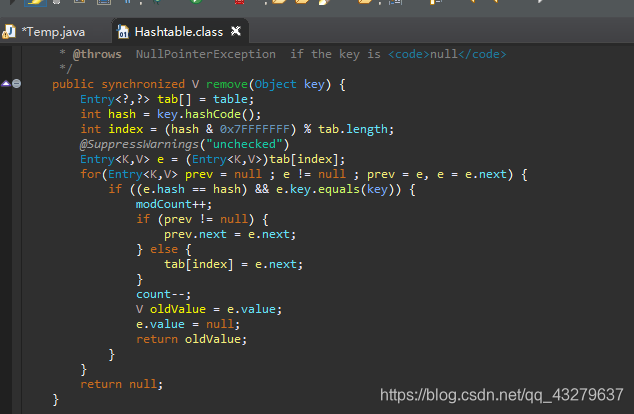The height and width of the screenshot is (414, 634).
Task: Click the '<code>' tag in the Javadoc comment
Action: (409, 54)
